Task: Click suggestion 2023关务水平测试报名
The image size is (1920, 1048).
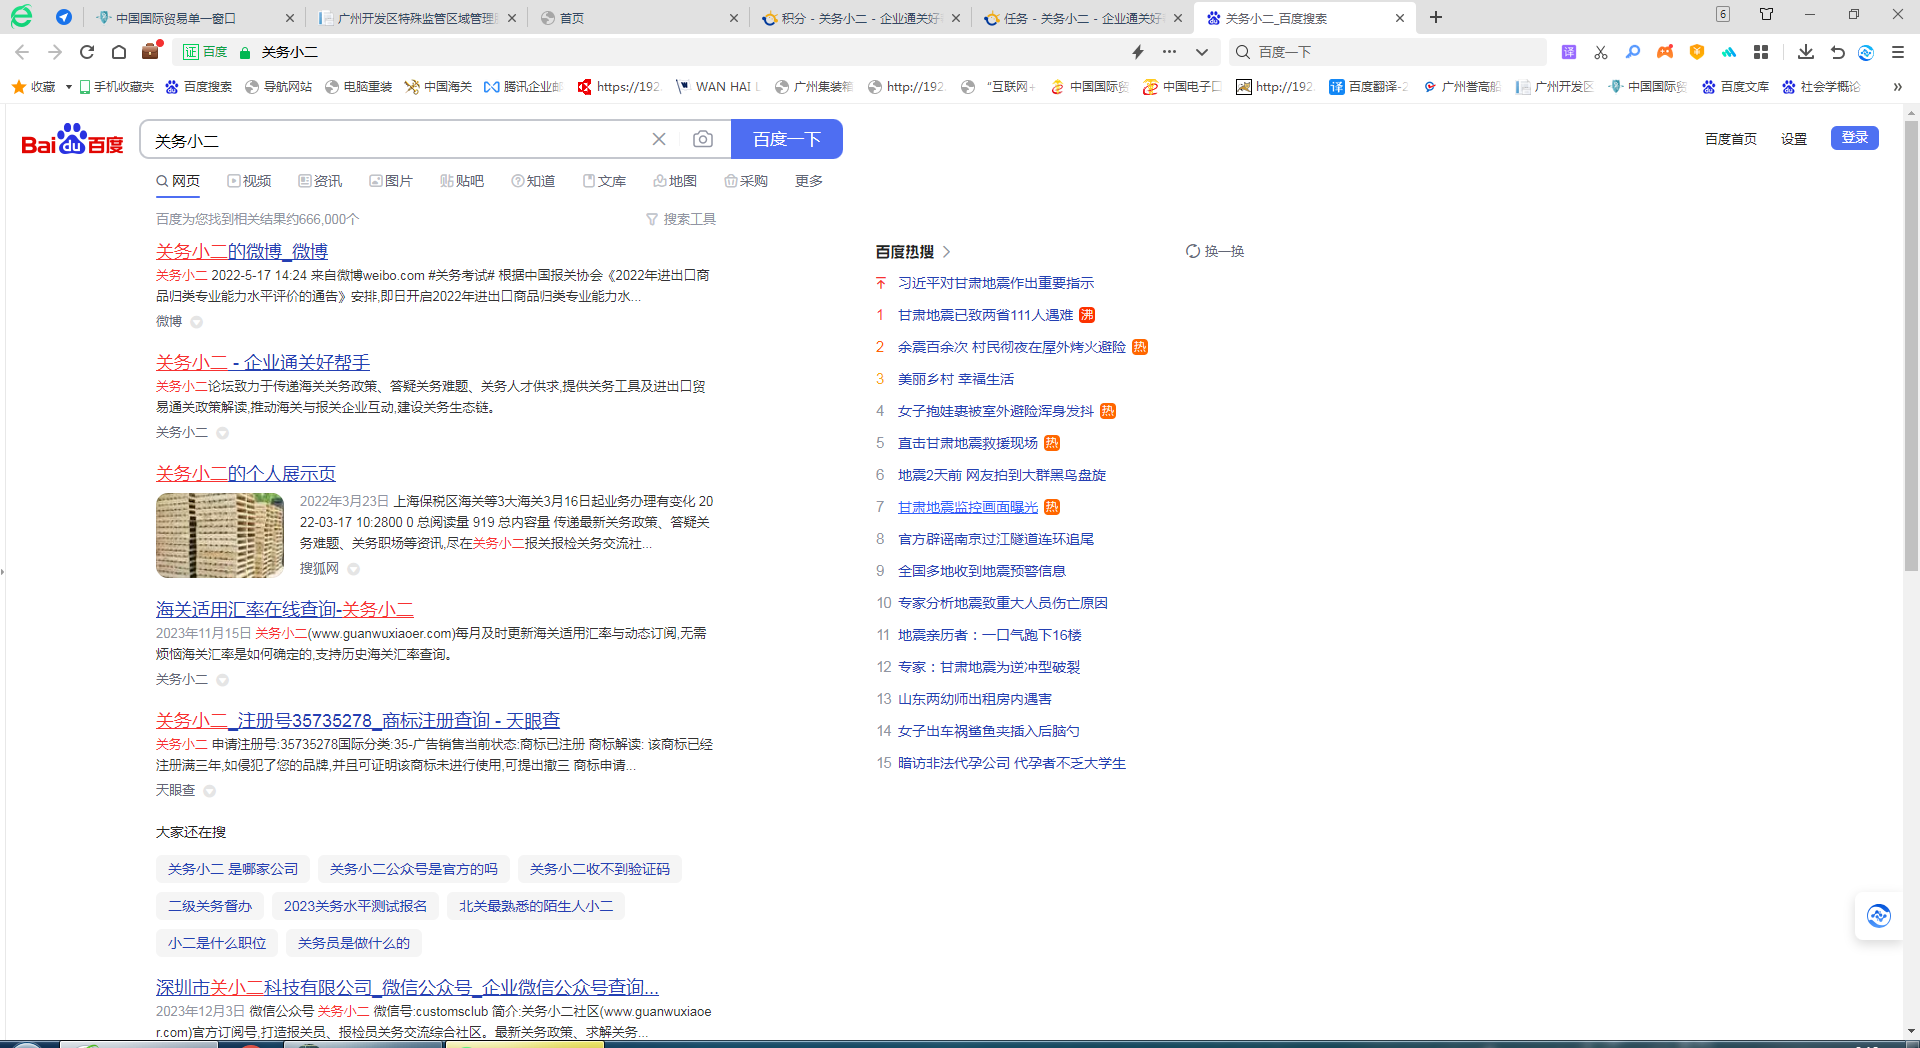Action: pos(355,906)
